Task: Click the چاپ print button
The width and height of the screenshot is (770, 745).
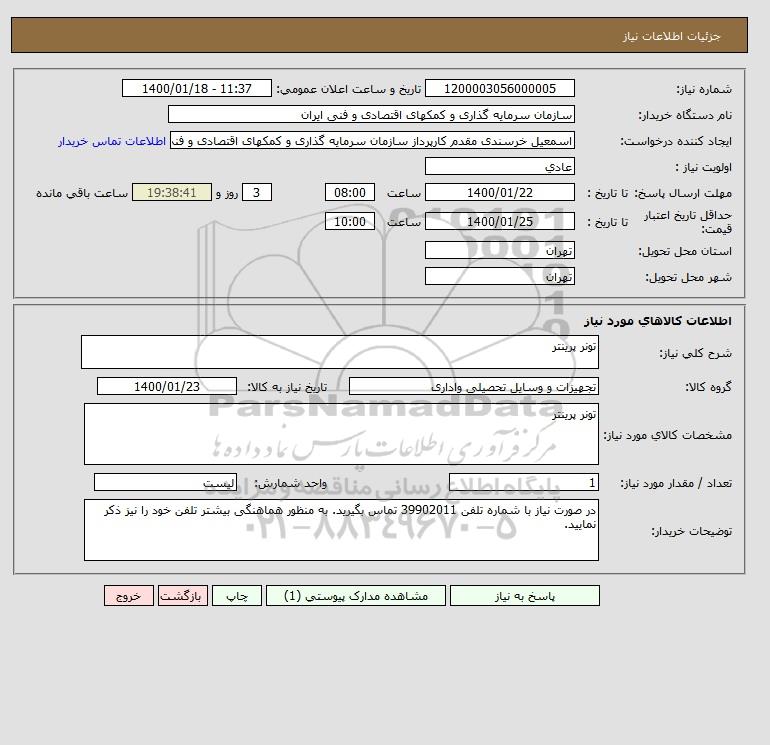Action: pos(237,595)
